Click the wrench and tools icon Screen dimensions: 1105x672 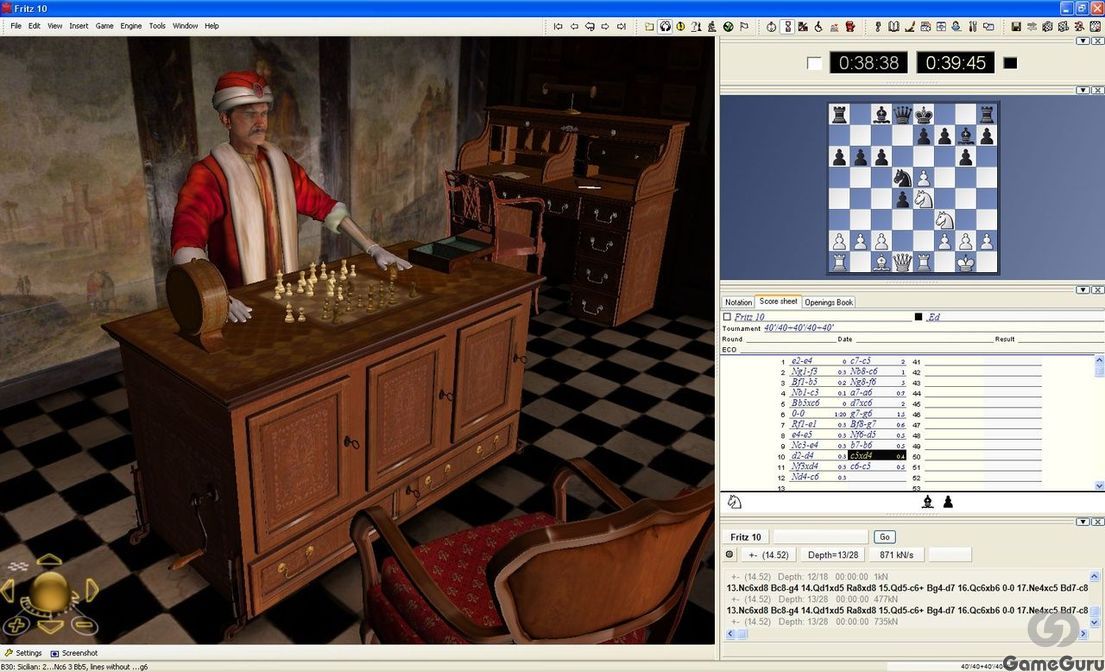tap(973, 27)
